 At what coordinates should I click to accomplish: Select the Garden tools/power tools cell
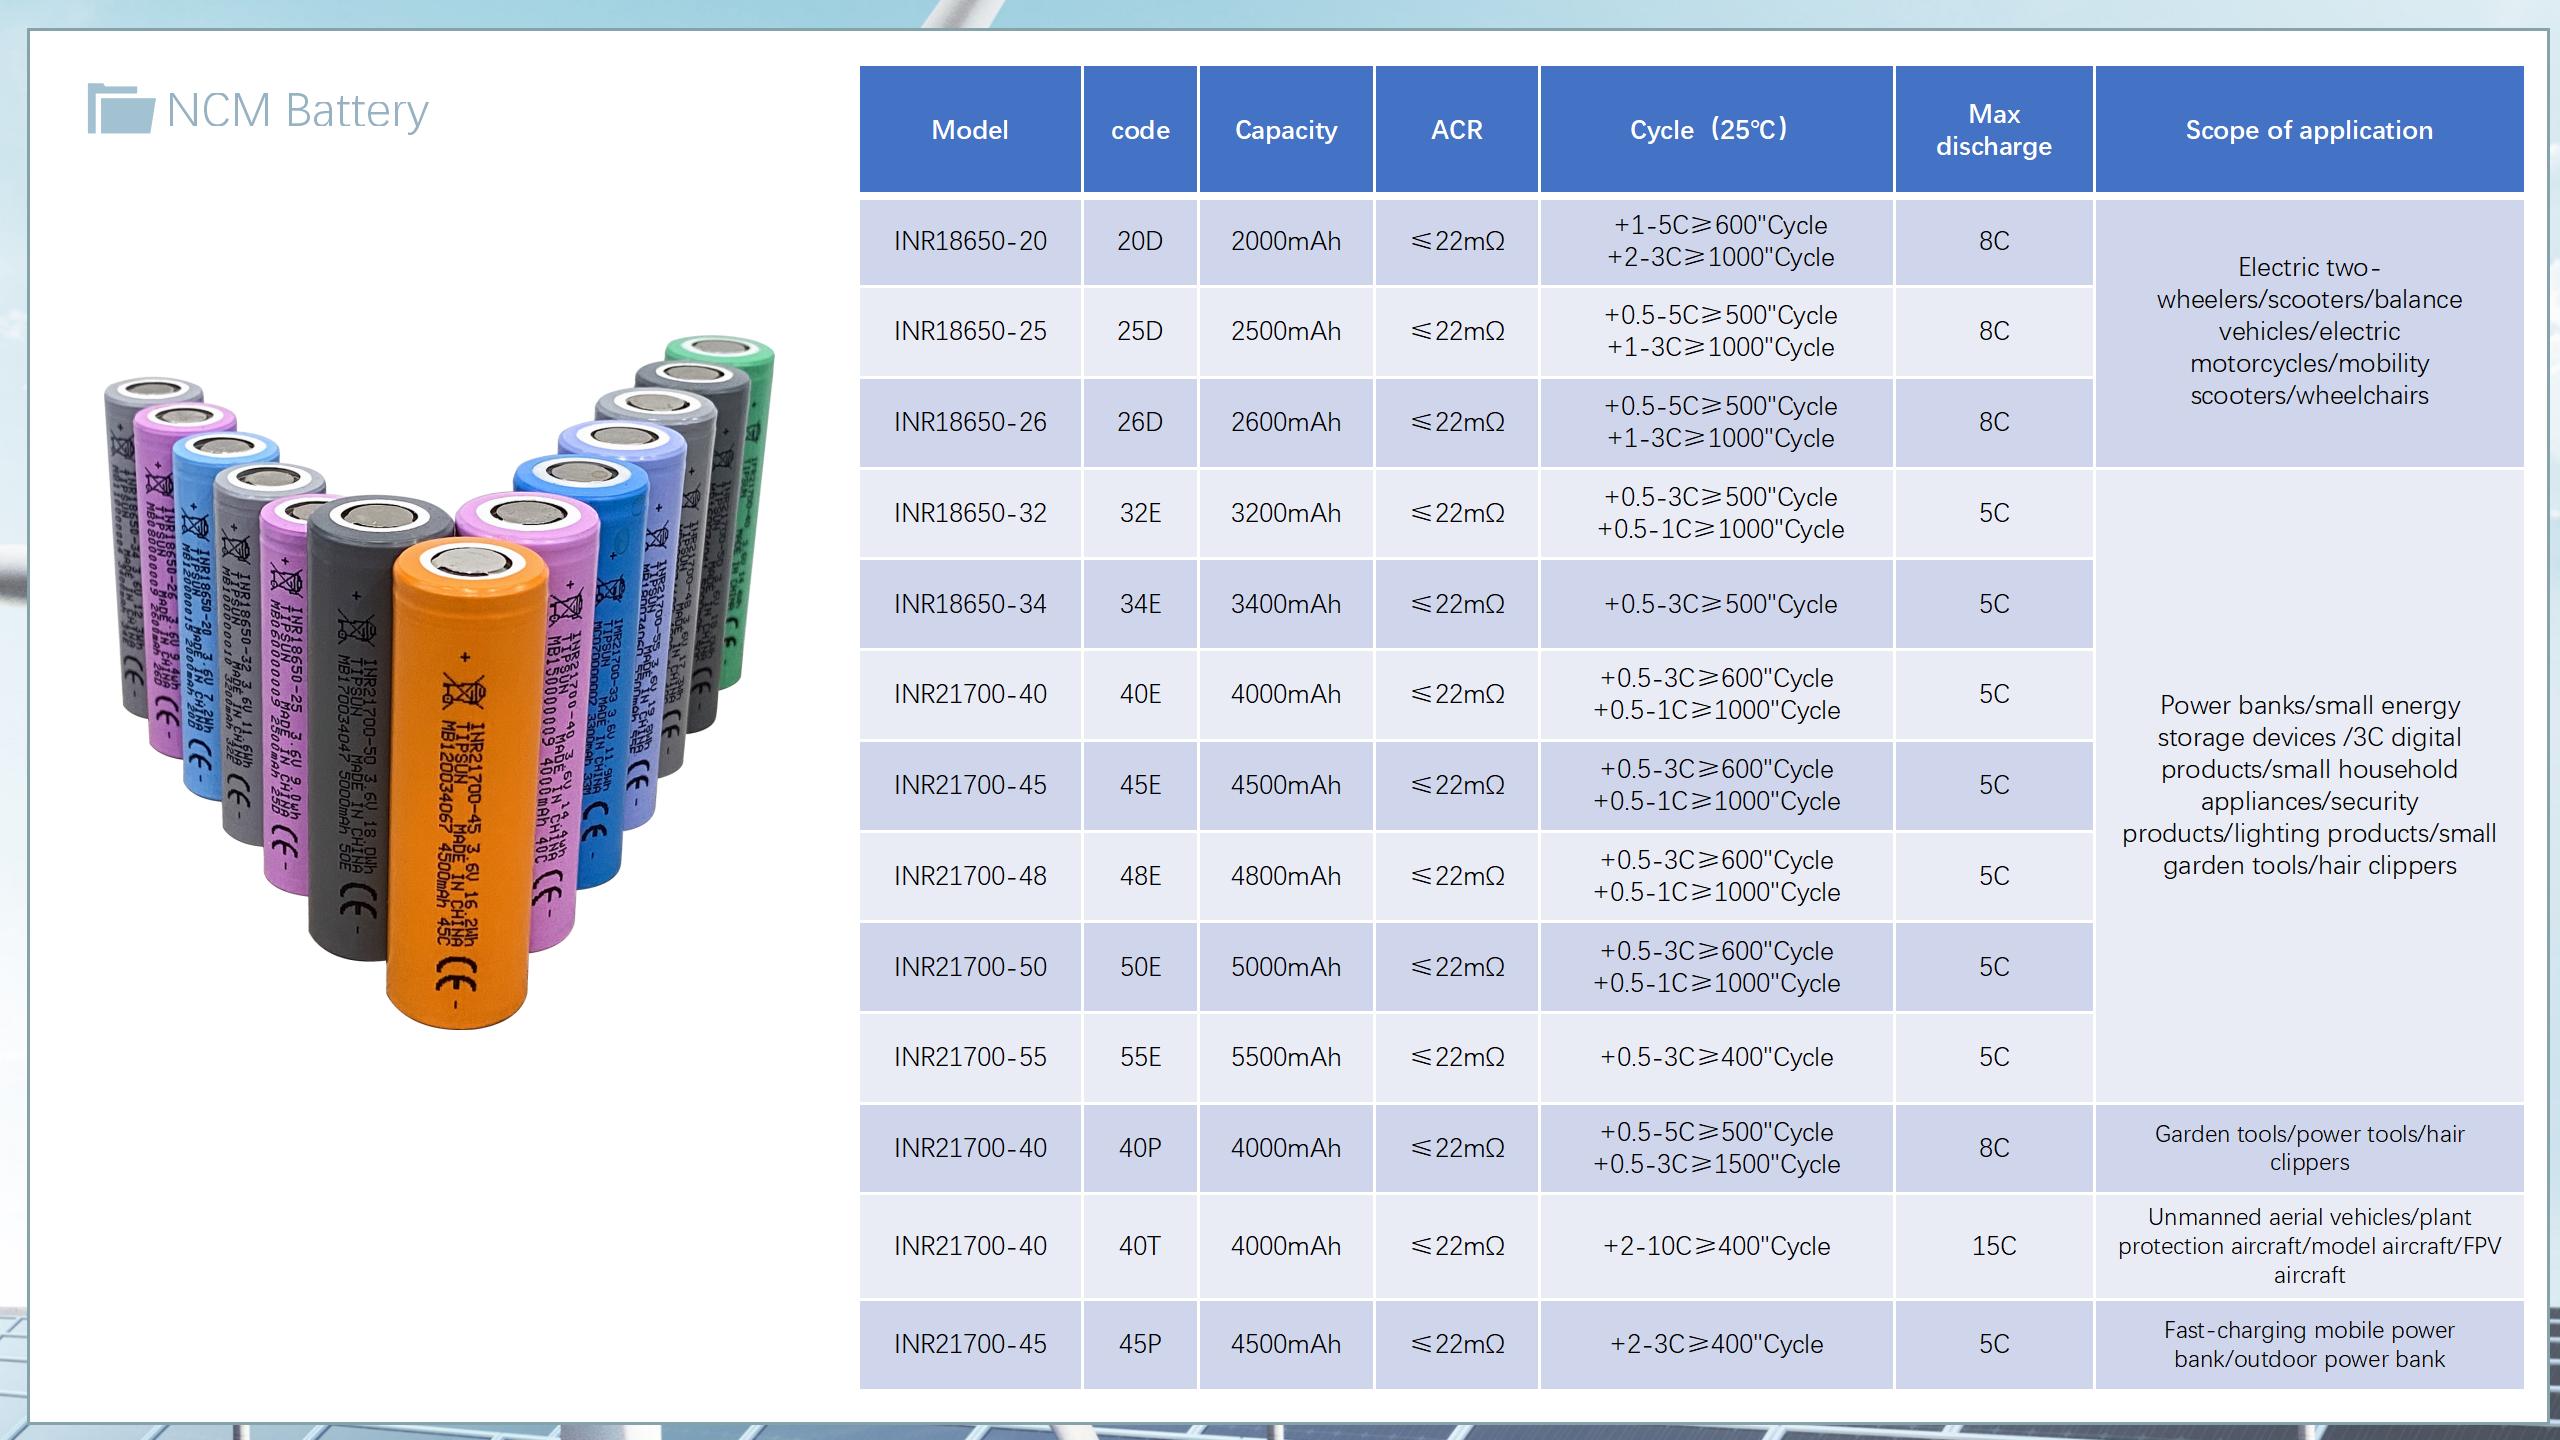pos(2308,1148)
